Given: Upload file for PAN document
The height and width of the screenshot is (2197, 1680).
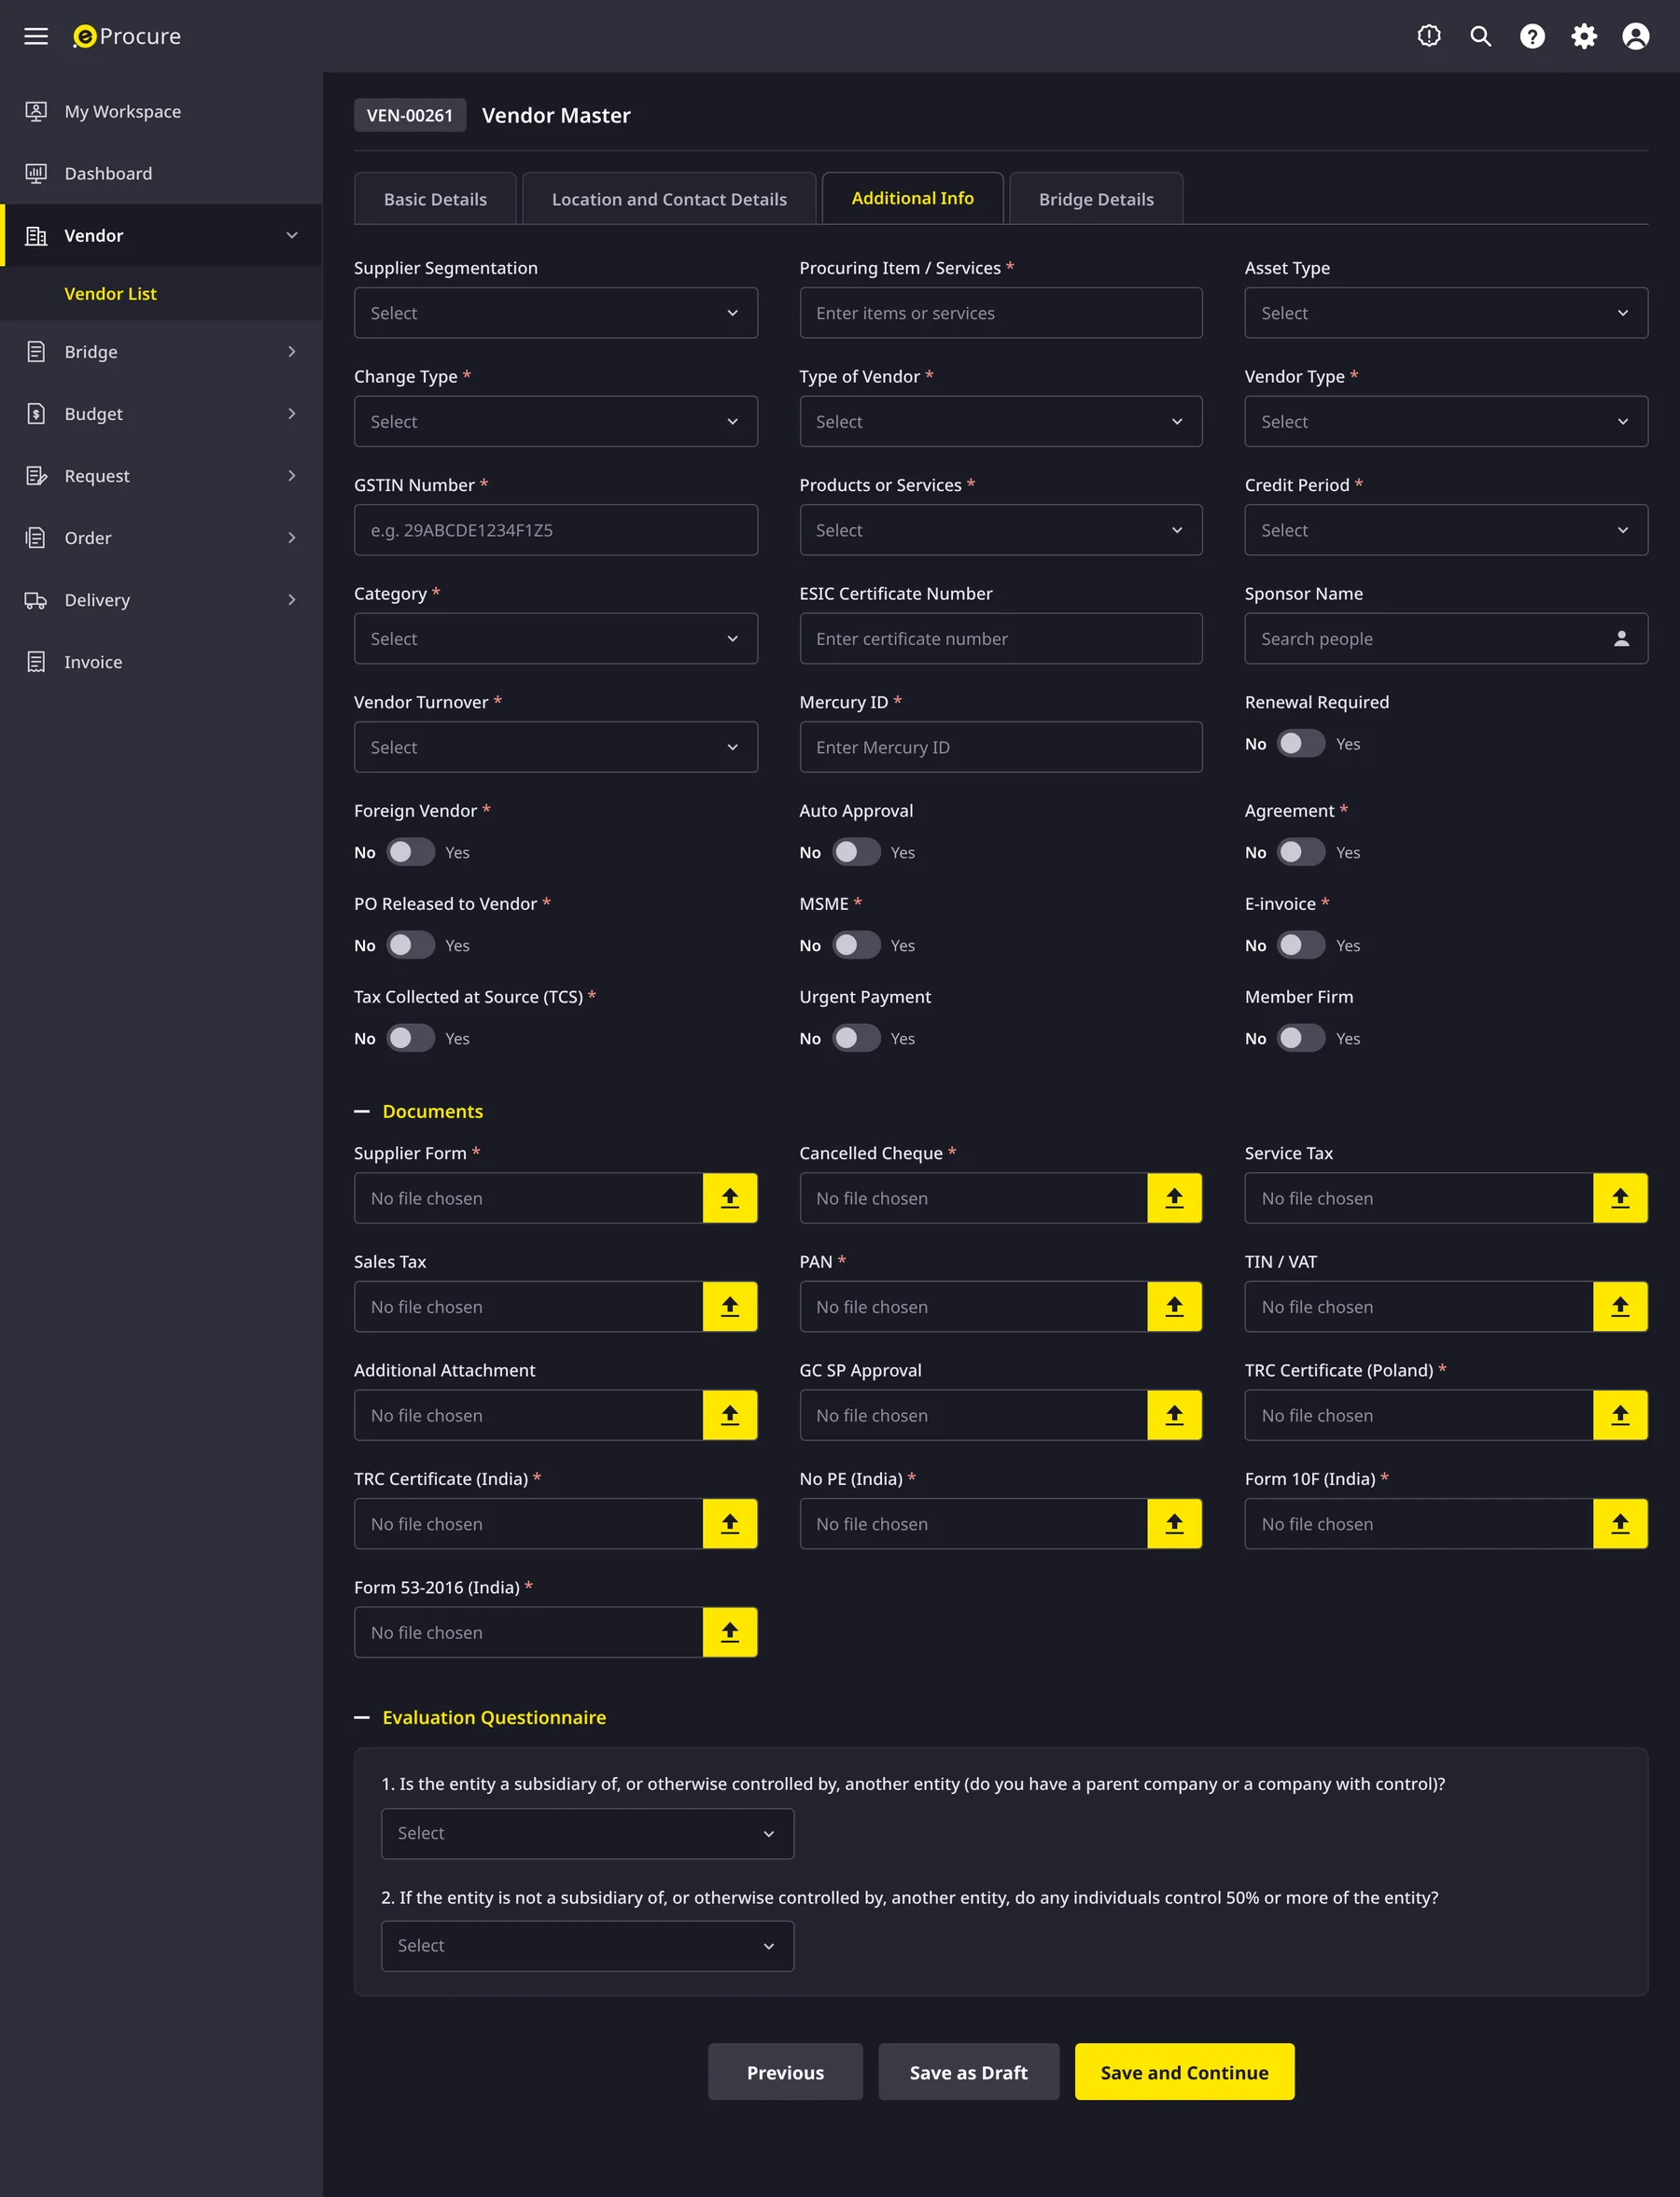Looking at the screenshot, I should tap(1174, 1307).
